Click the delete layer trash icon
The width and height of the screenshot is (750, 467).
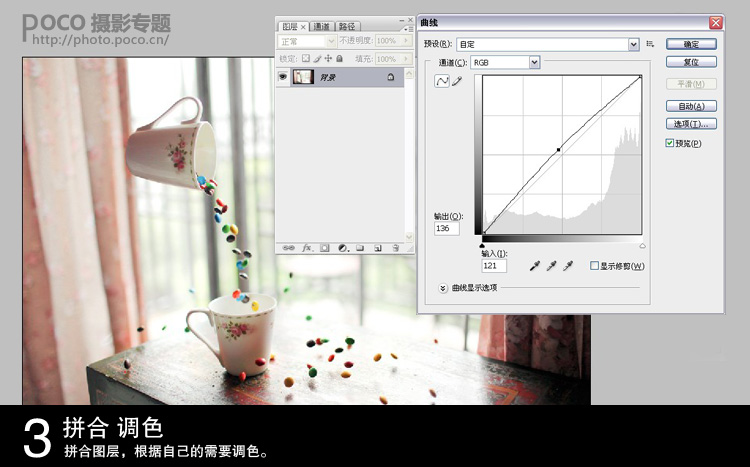point(396,248)
